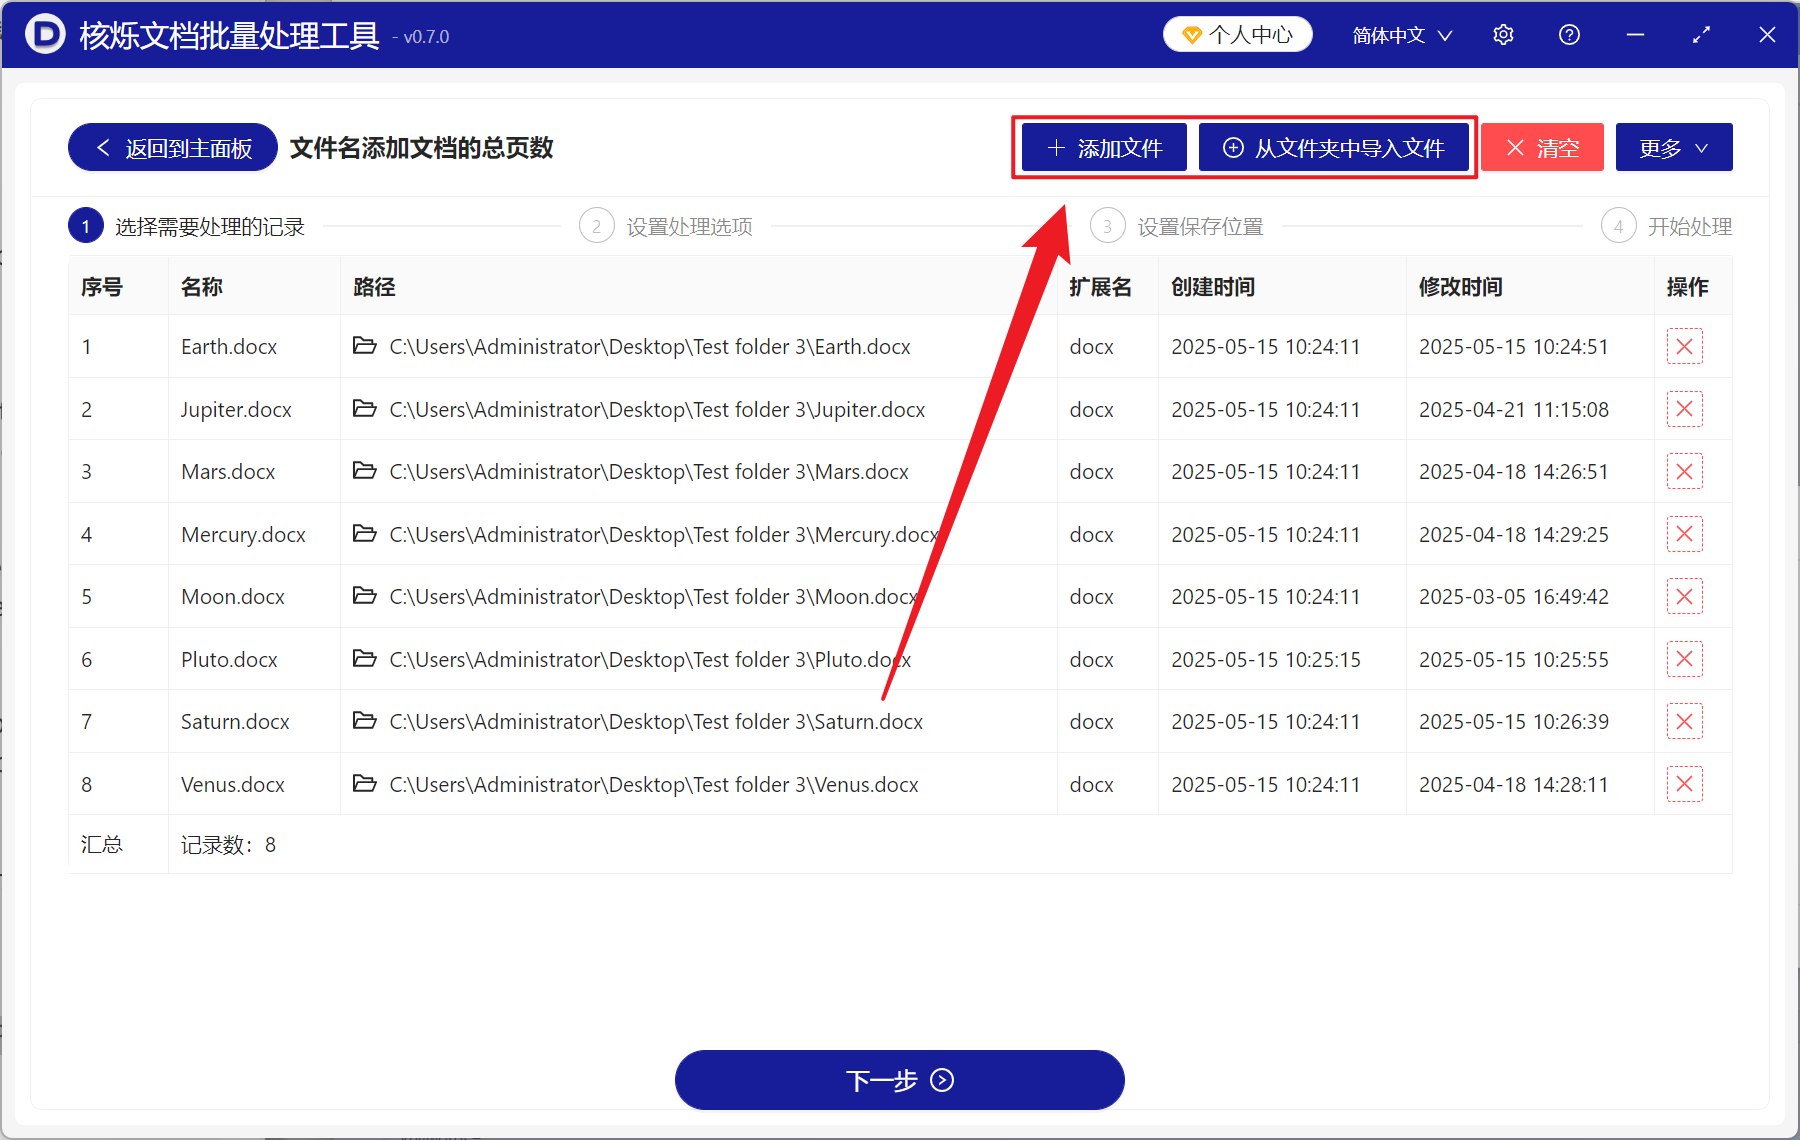This screenshot has width=1800, height=1140.
Task: Open the 简体中文 language dropdown
Action: pos(1402,35)
